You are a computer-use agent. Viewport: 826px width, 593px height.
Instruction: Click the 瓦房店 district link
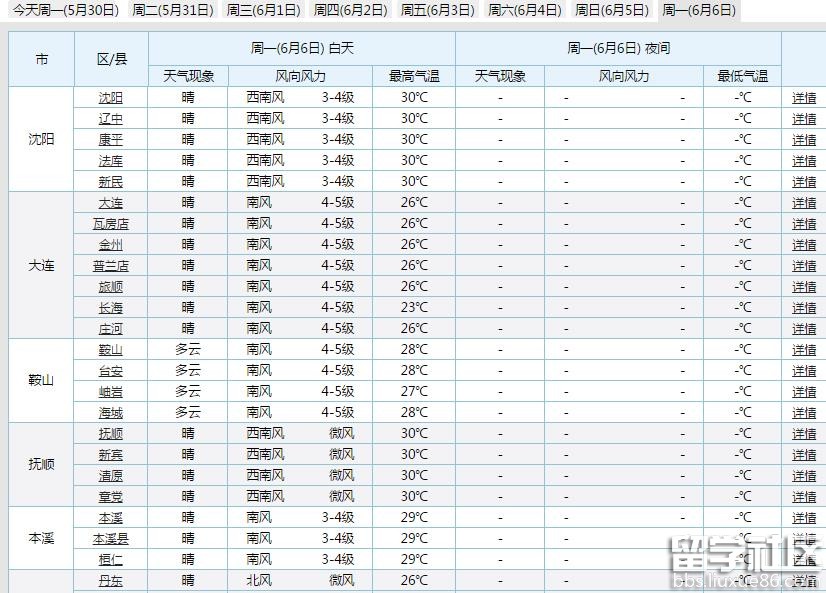111,224
